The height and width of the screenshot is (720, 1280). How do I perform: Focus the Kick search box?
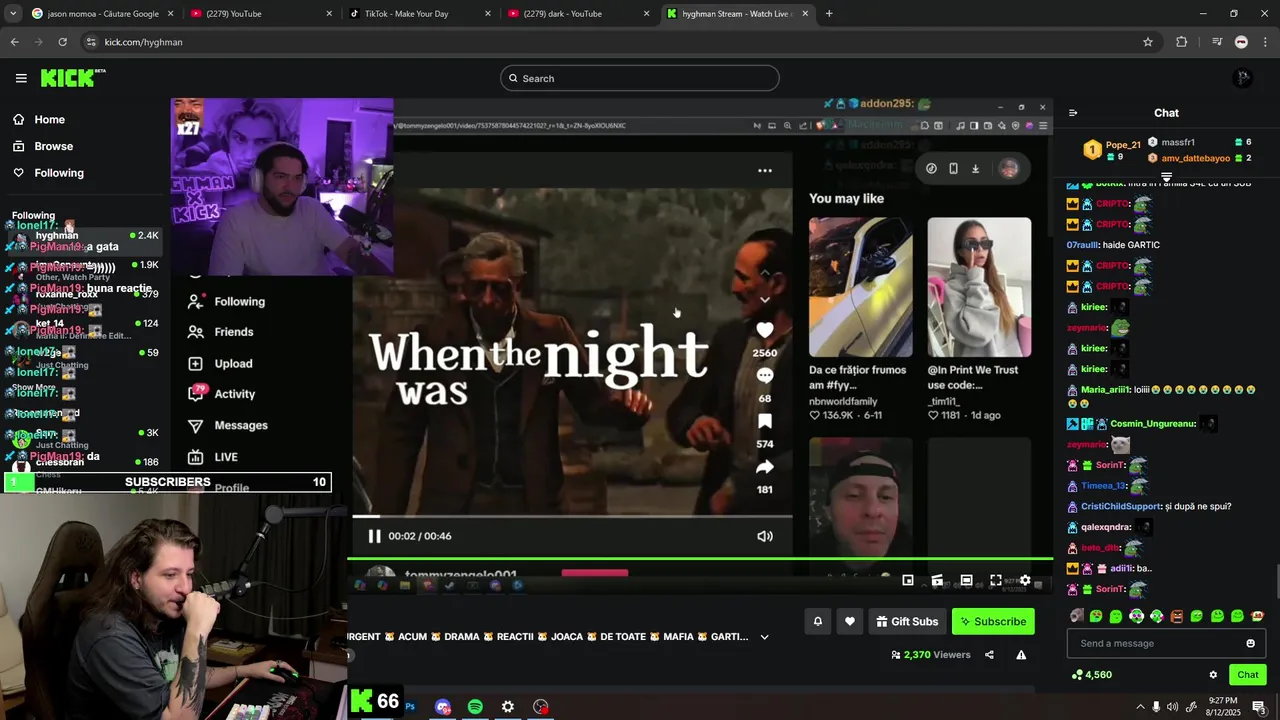(x=640, y=78)
